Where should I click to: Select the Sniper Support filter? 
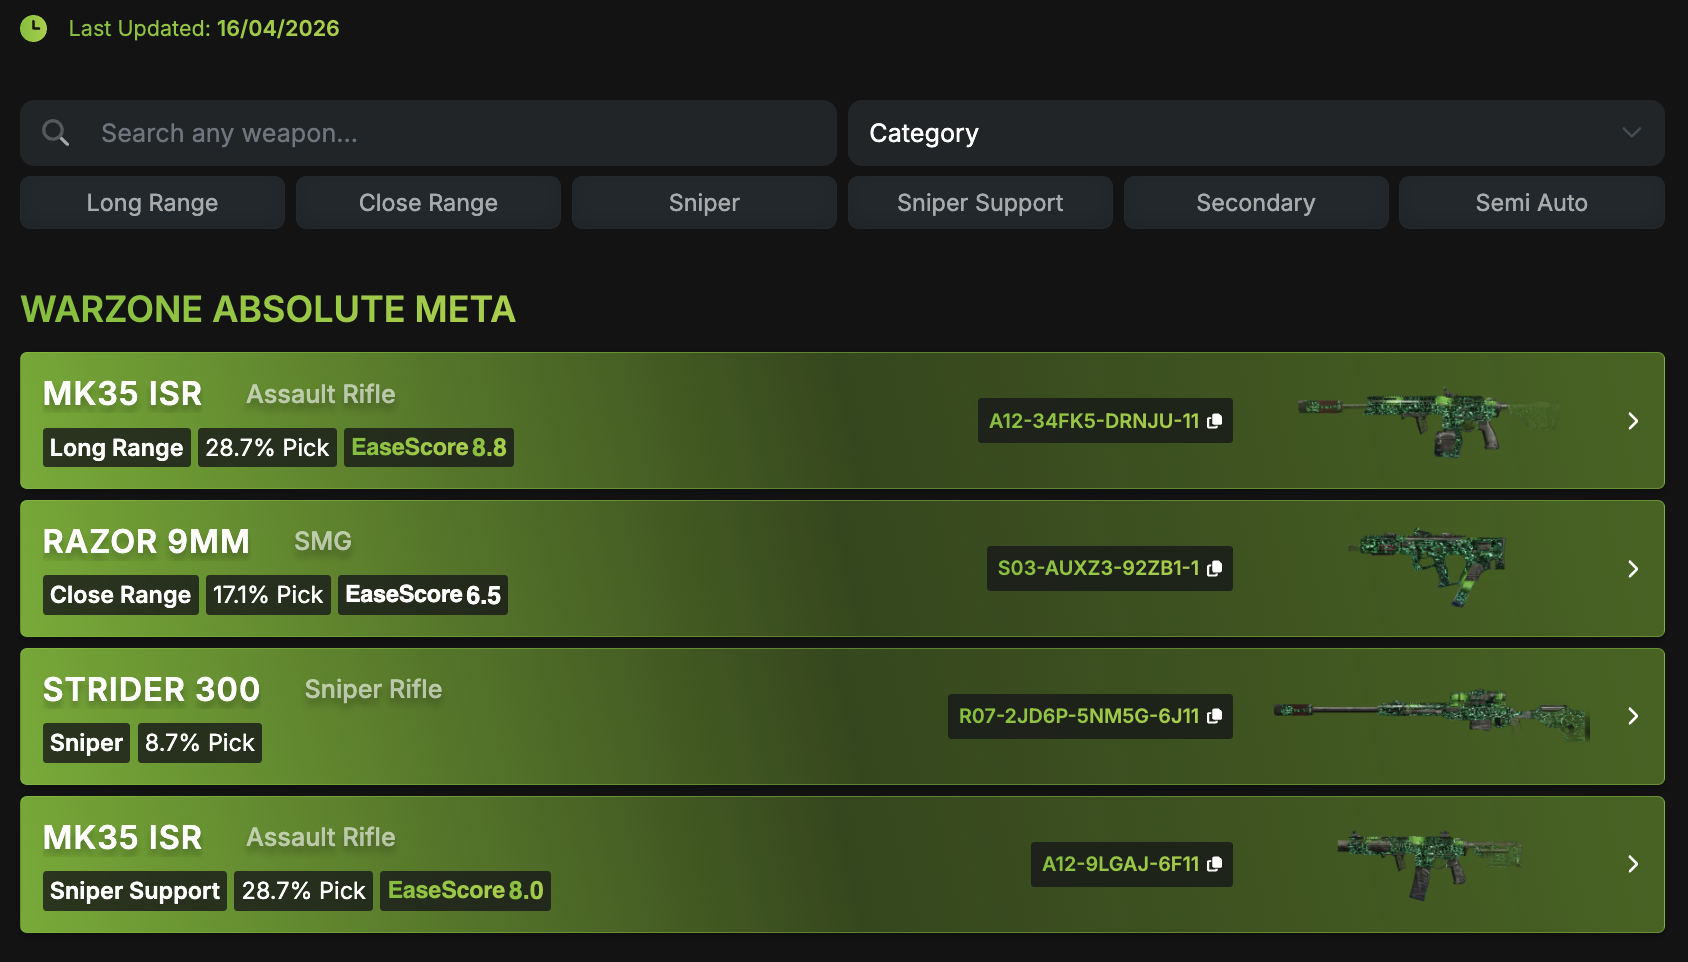980,203
